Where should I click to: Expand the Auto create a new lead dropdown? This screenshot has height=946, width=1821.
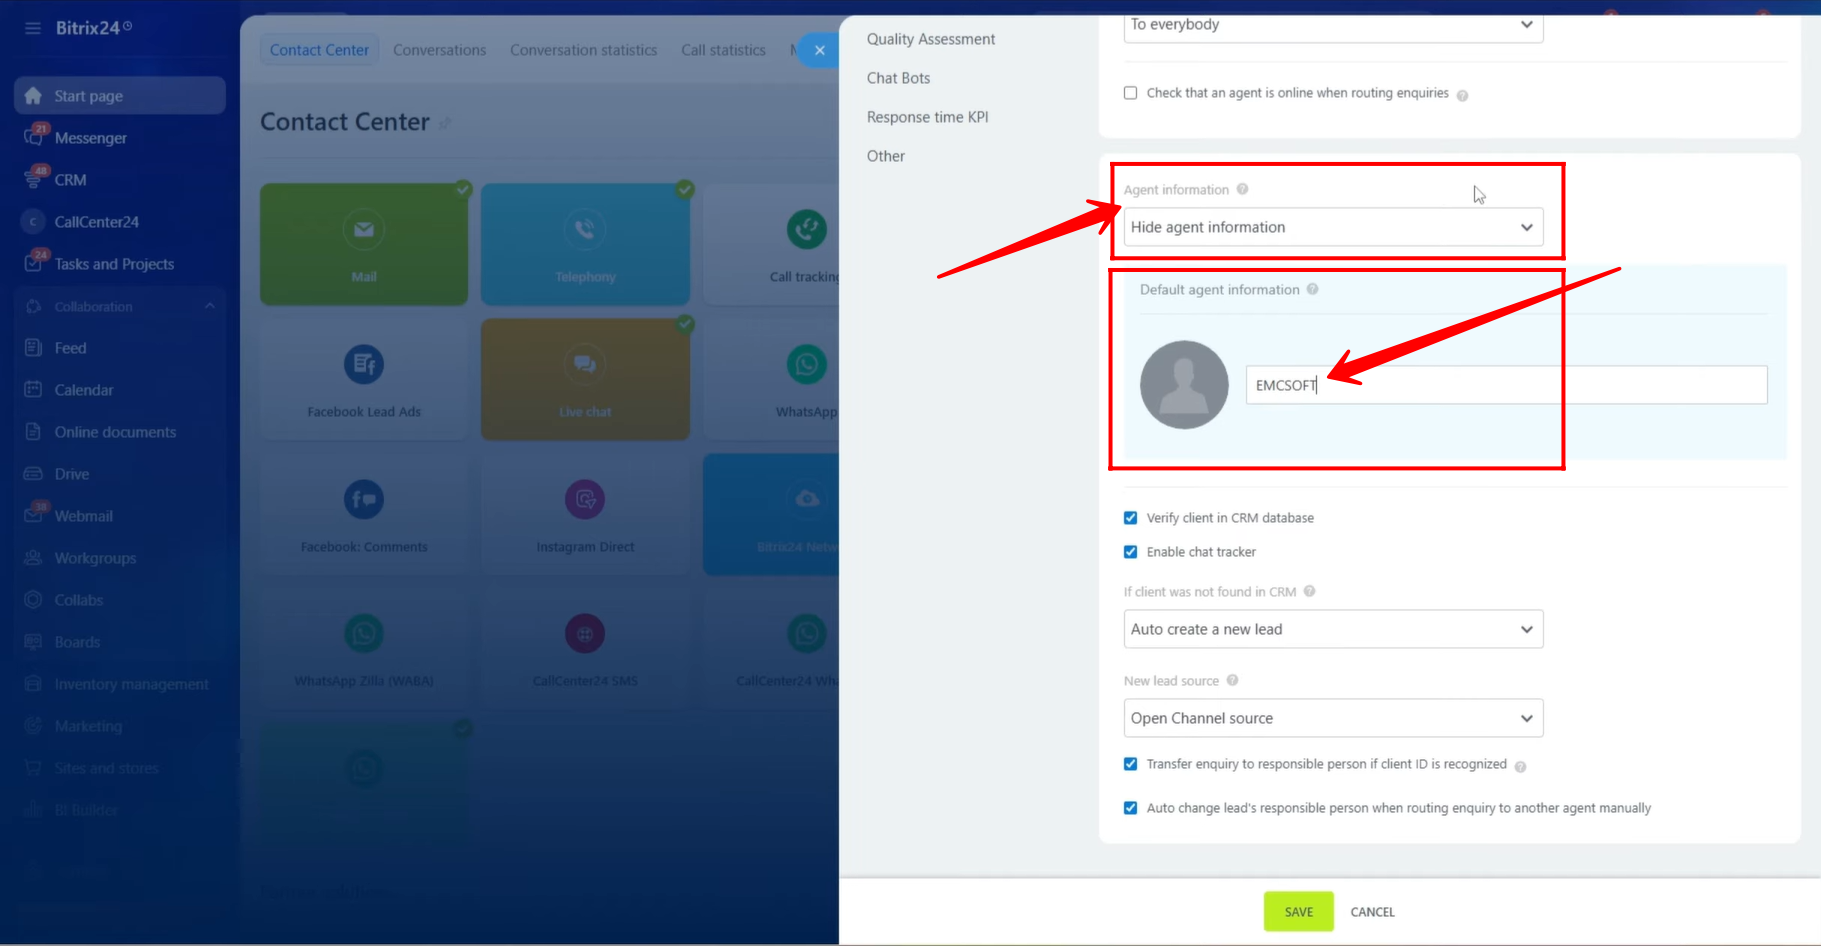point(1332,629)
